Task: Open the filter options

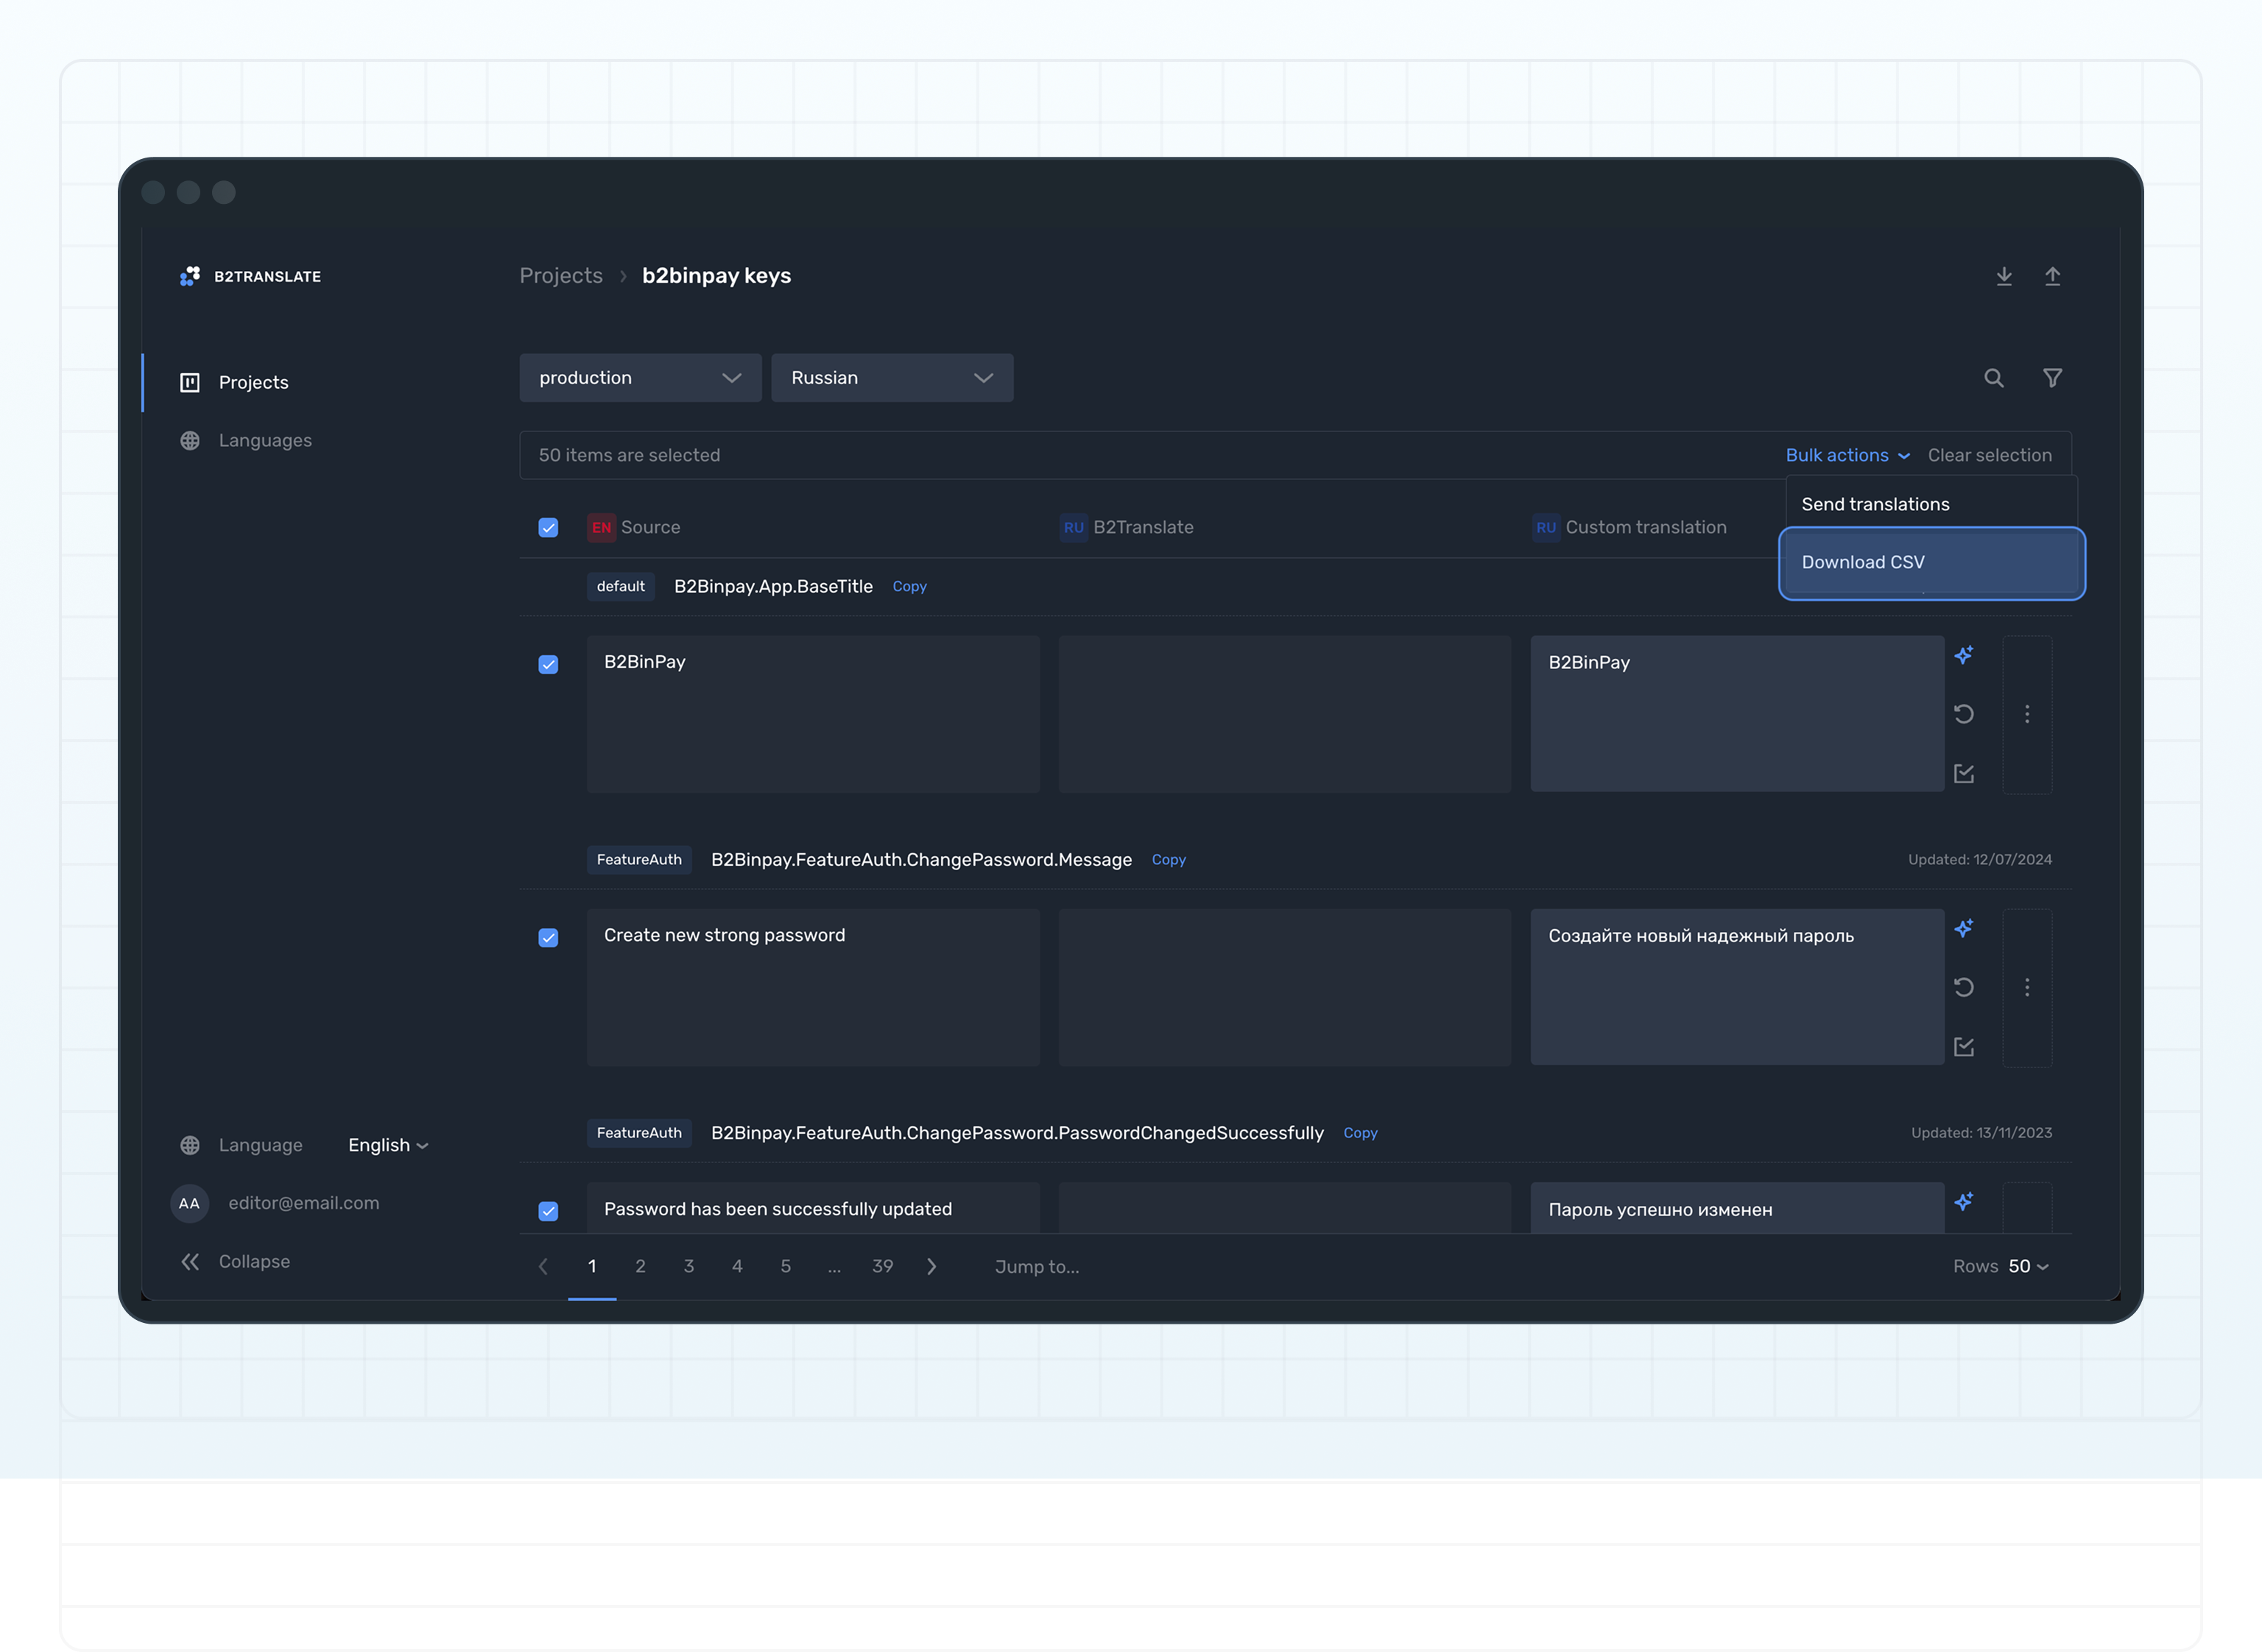Action: click(x=2052, y=378)
